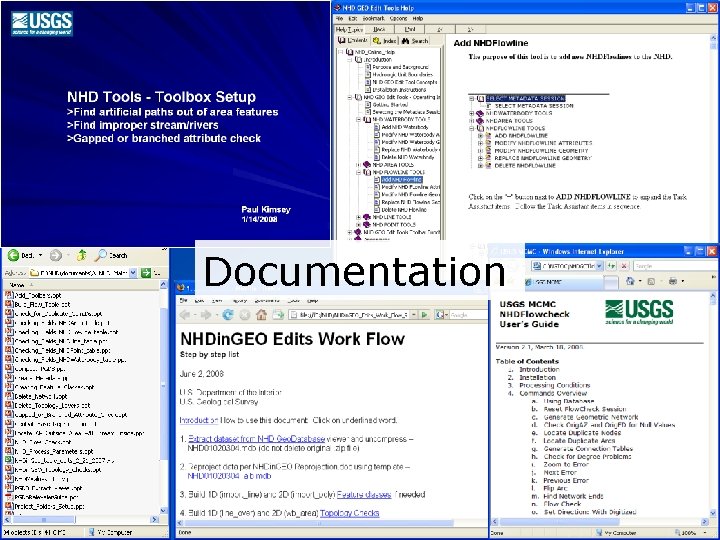The width and height of the screenshot is (720, 540).
Task: Expand ADD NHDFLOWLINE in the task assistant image
Action: [480, 136]
